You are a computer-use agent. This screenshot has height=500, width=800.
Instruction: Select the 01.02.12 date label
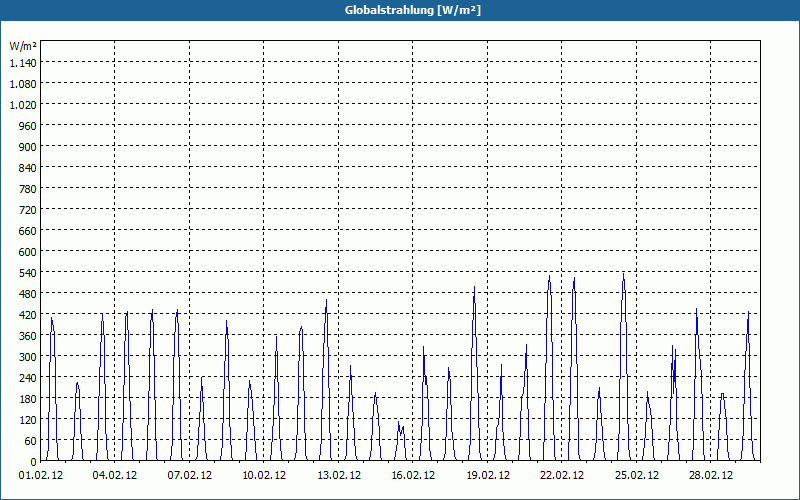pyautogui.click(x=41, y=476)
